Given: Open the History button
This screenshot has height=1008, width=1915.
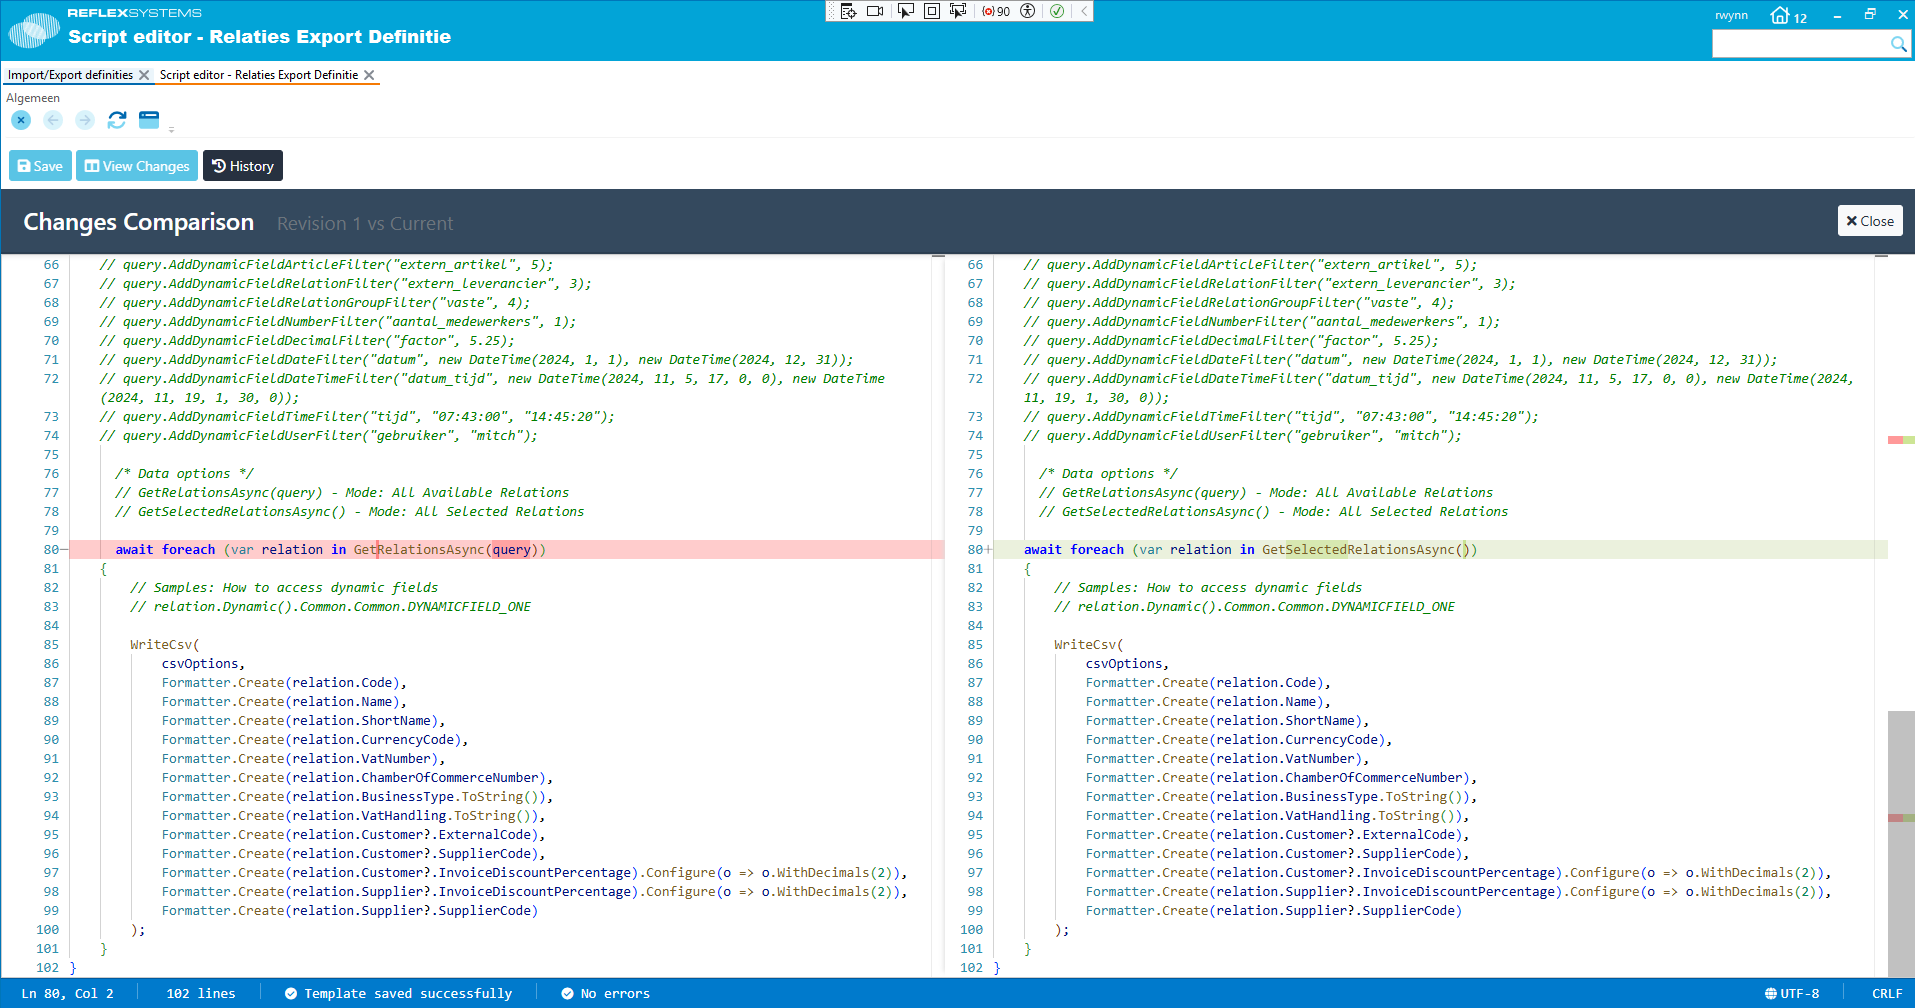Looking at the screenshot, I should pos(243,166).
